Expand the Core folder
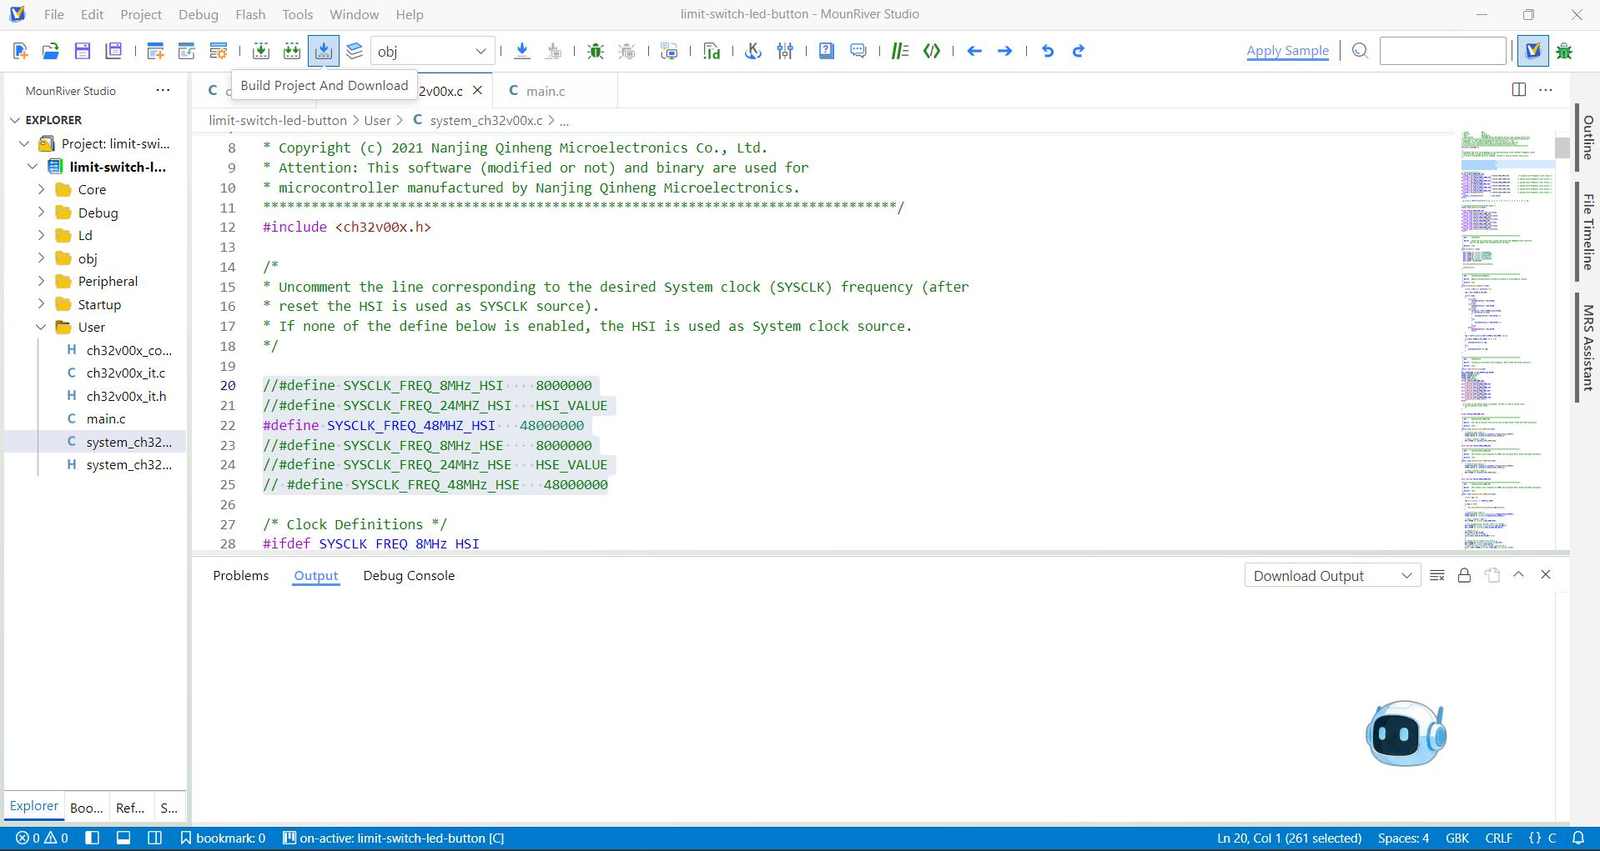Image resolution: width=1600 pixels, height=851 pixels. 41,189
